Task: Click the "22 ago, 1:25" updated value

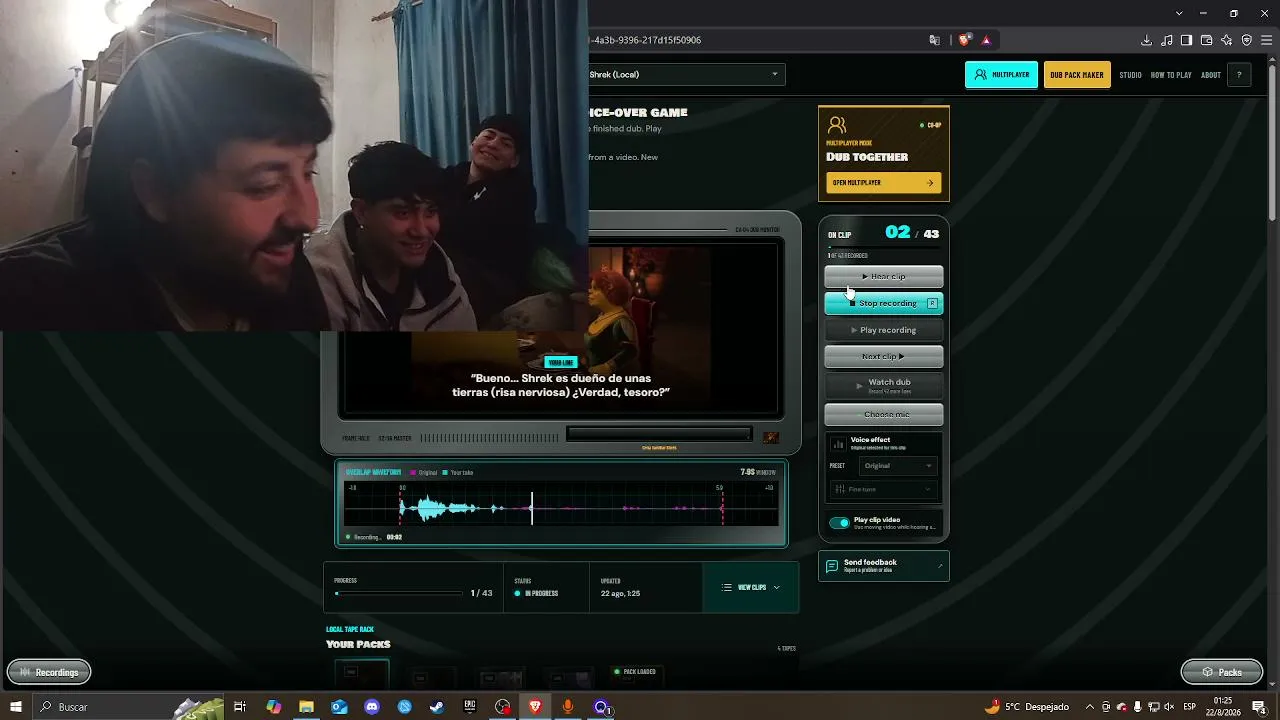Action: tap(620, 594)
